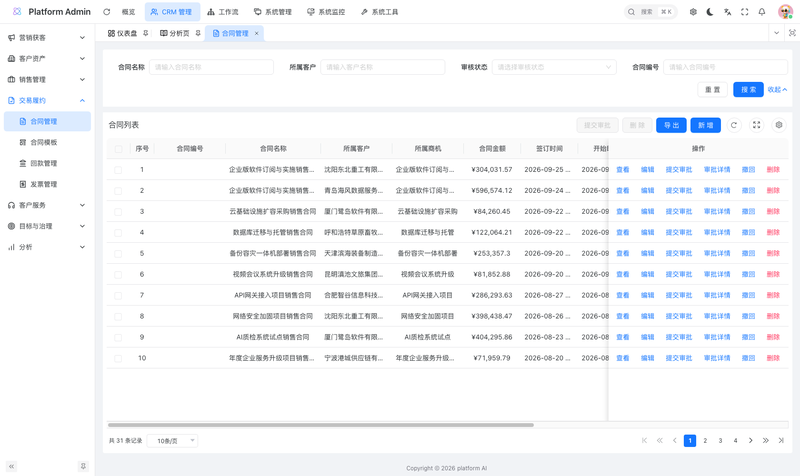The image size is (800, 476).
Task: Maximize the contract table fullscreen icon
Action: point(757,125)
